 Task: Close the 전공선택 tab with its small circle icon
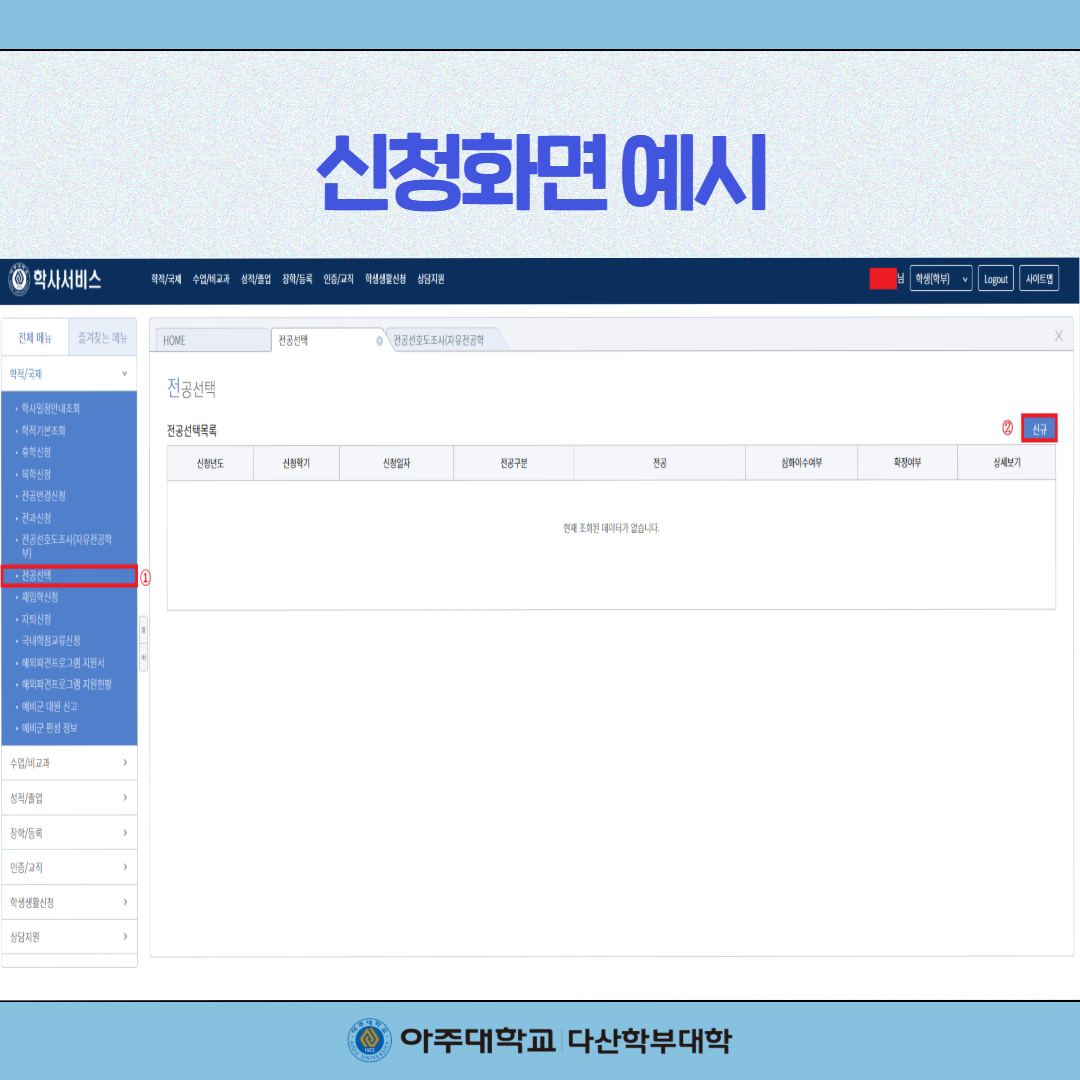coord(379,340)
